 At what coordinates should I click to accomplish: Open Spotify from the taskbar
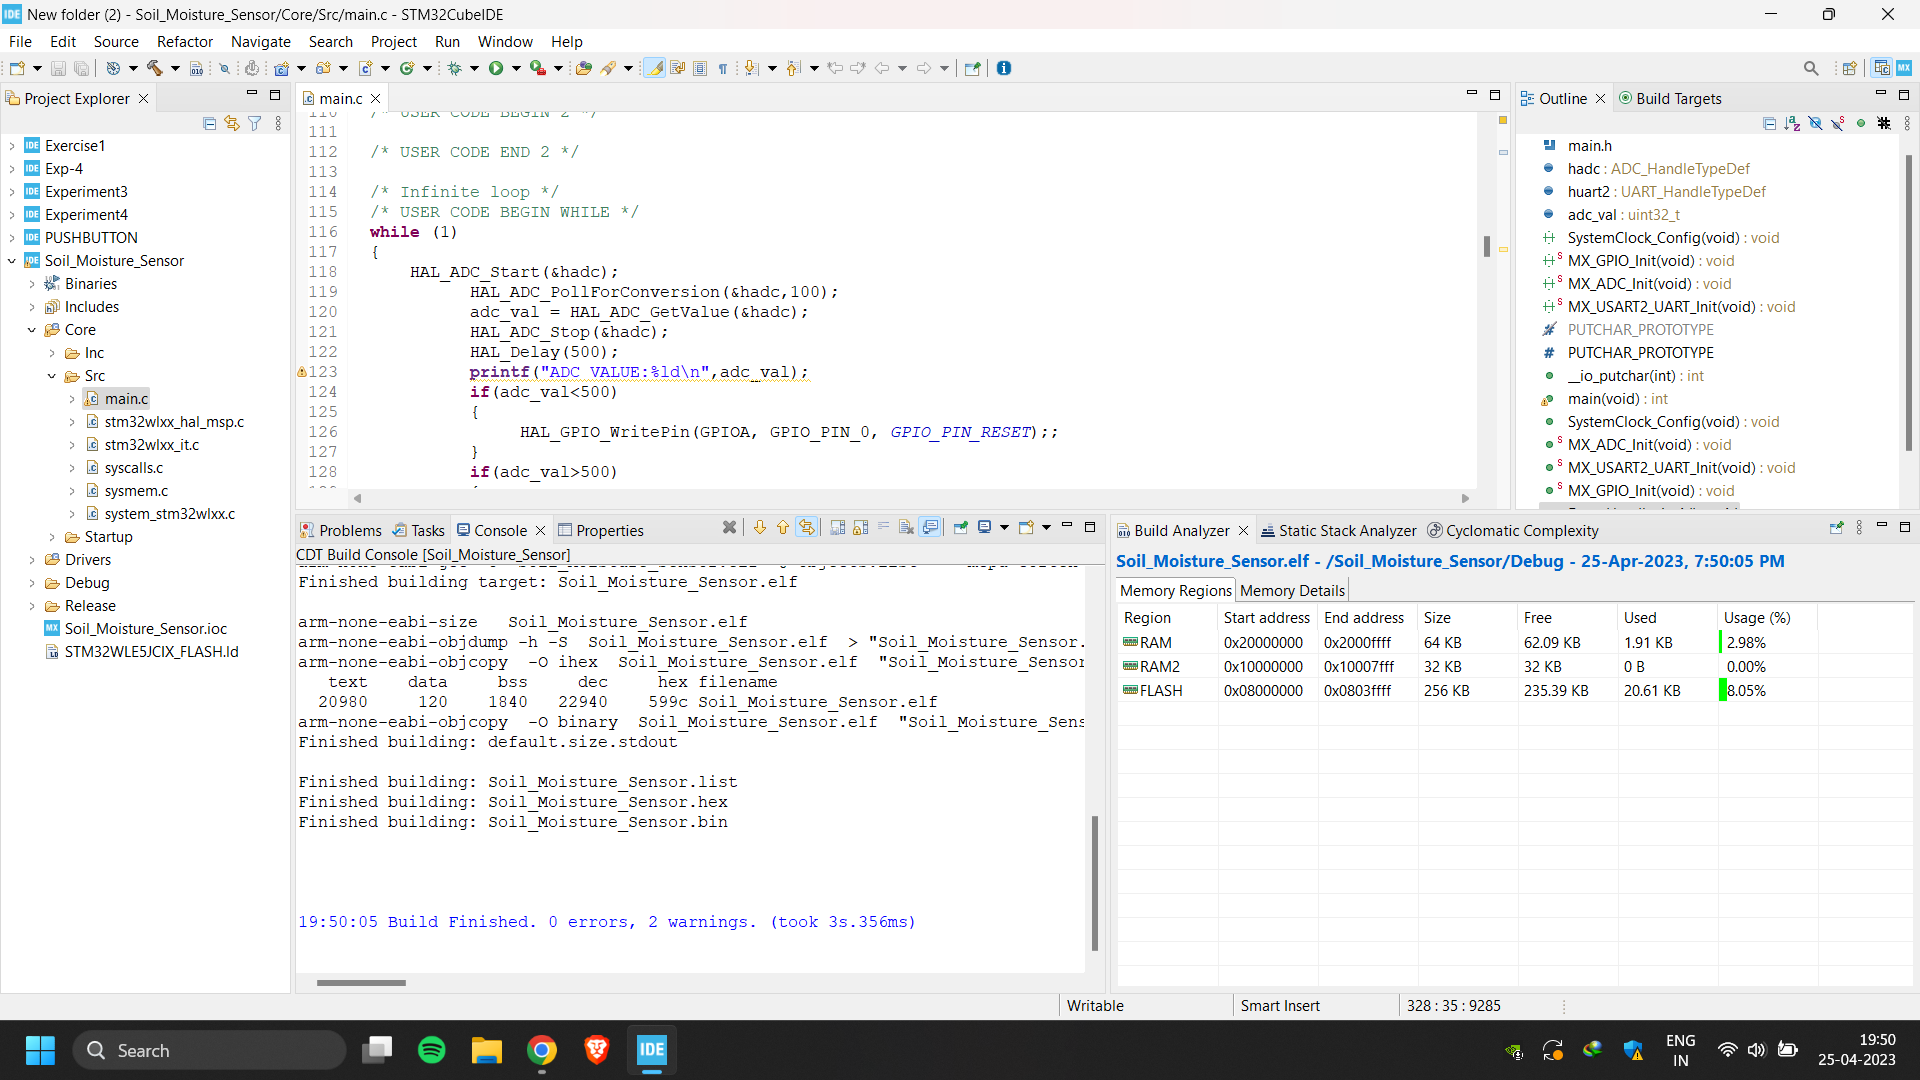432,1050
